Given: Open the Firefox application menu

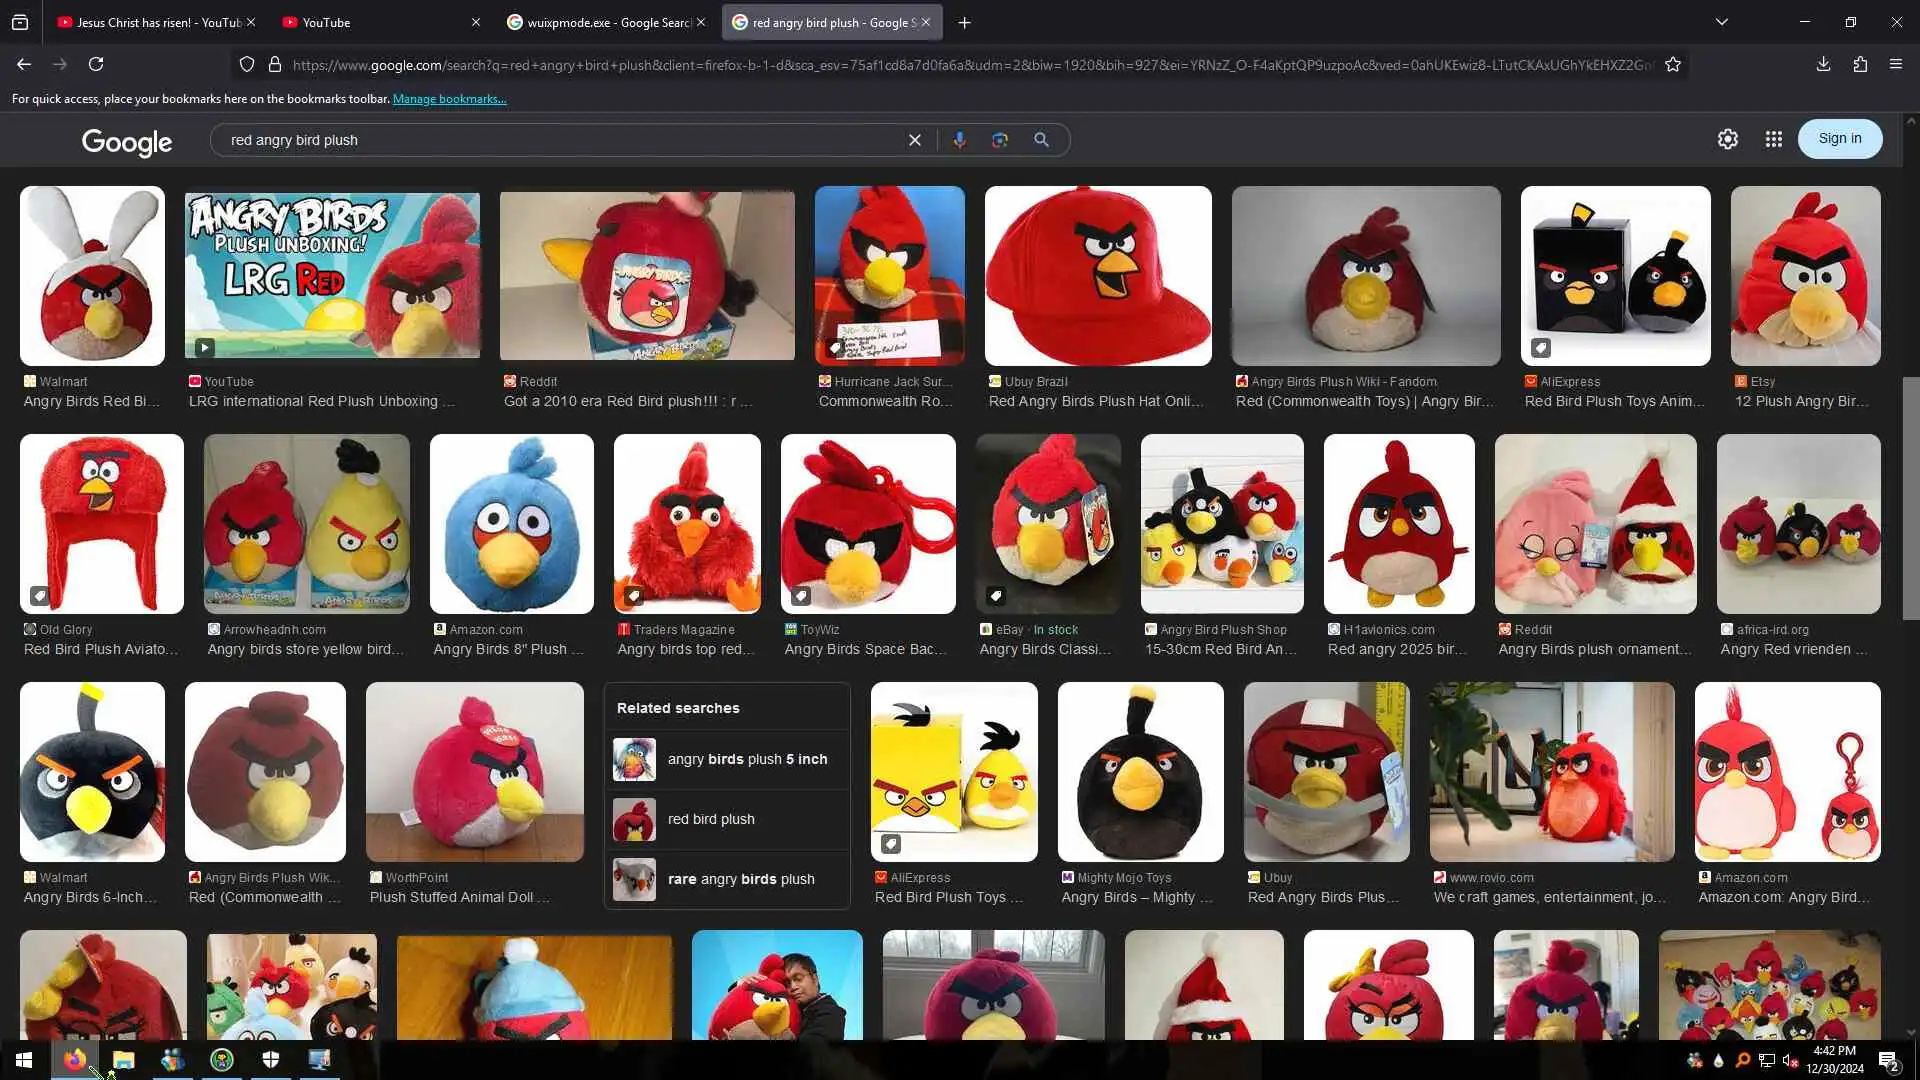Looking at the screenshot, I should [1896, 64].
